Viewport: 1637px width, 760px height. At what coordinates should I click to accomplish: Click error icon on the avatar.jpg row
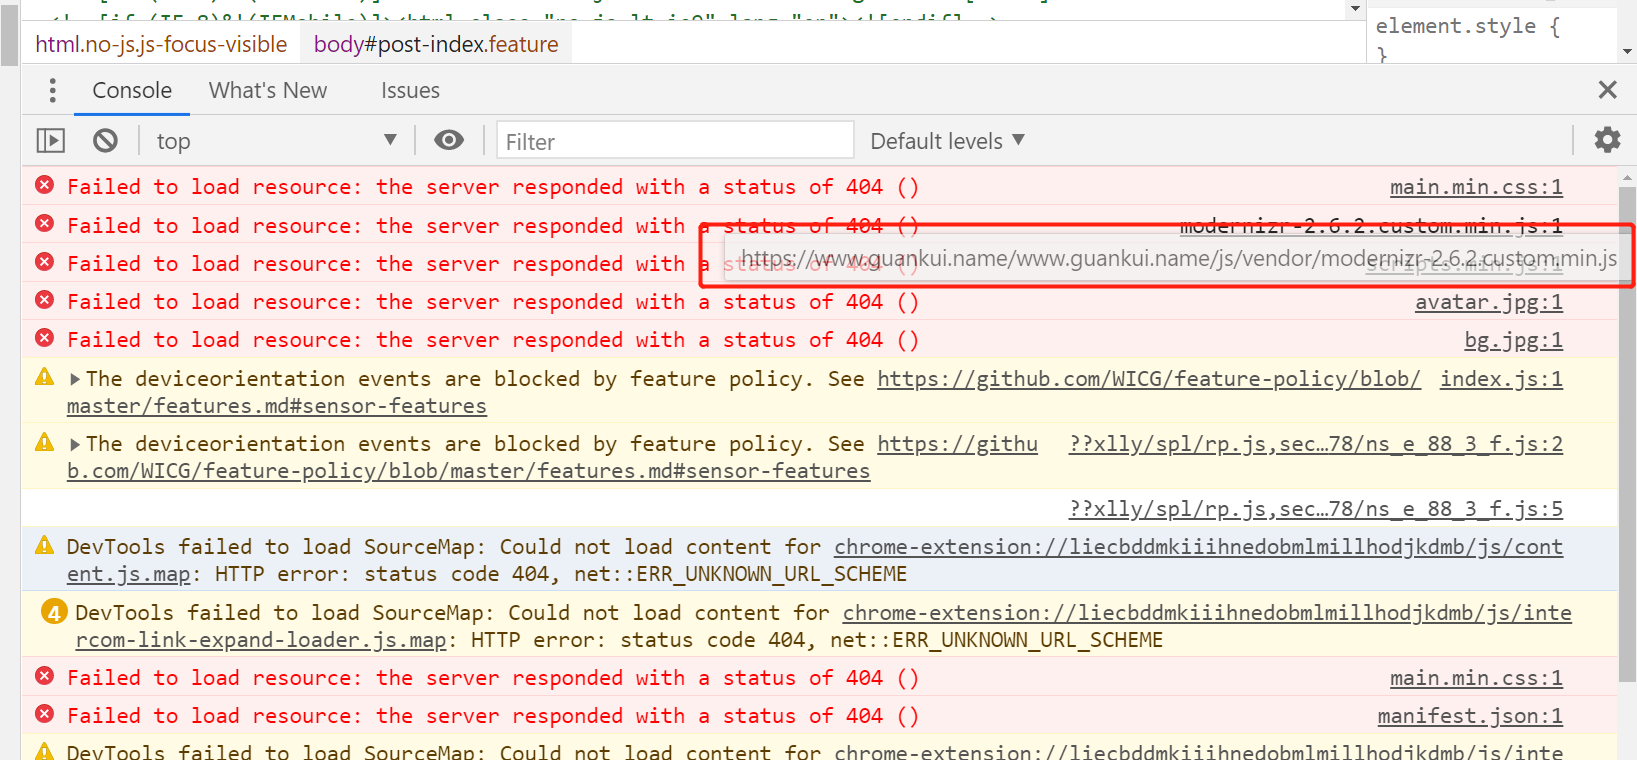[x=45, y=300]
